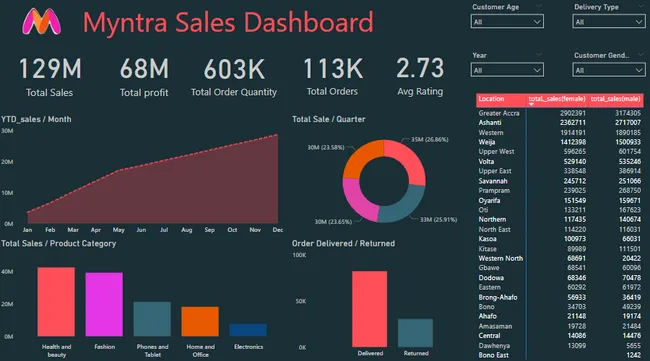The image size is (650, 361).
Task: Click the Total Sales / Product Category title
Action: coord(58,244)
